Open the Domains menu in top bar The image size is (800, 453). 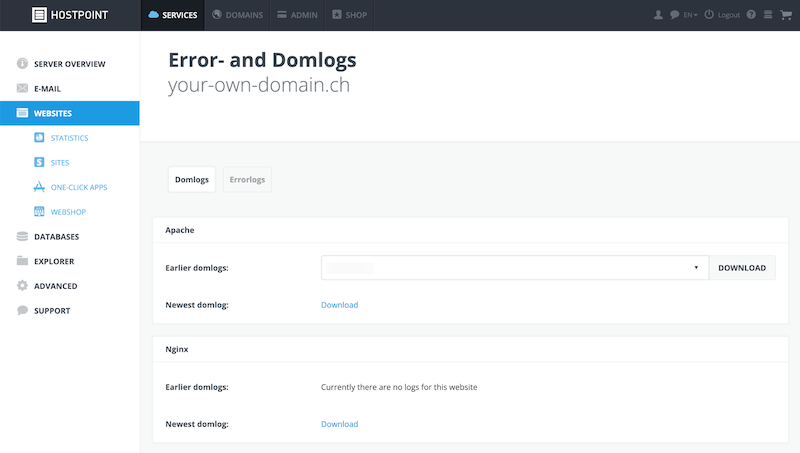click(237, 15)
